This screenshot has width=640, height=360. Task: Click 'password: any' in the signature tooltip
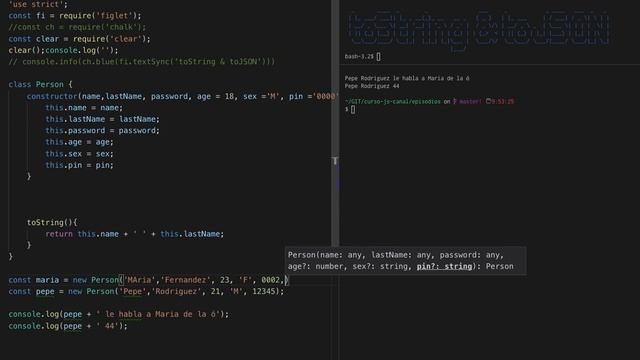pyautogui.click(x=469, y=255)
